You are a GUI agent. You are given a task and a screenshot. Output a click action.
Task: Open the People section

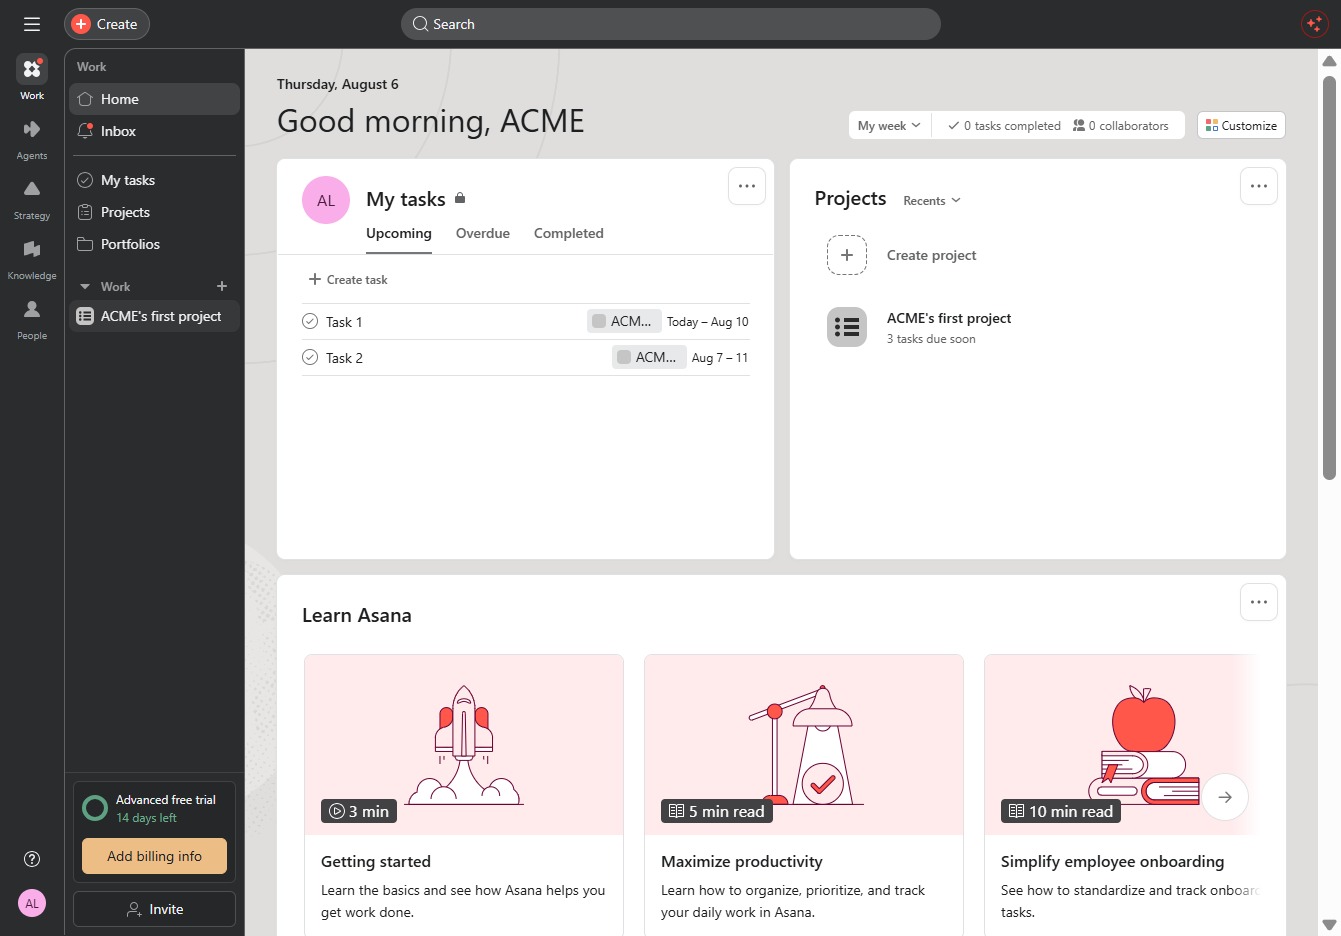pyautogui.click(x=32, y=319)
